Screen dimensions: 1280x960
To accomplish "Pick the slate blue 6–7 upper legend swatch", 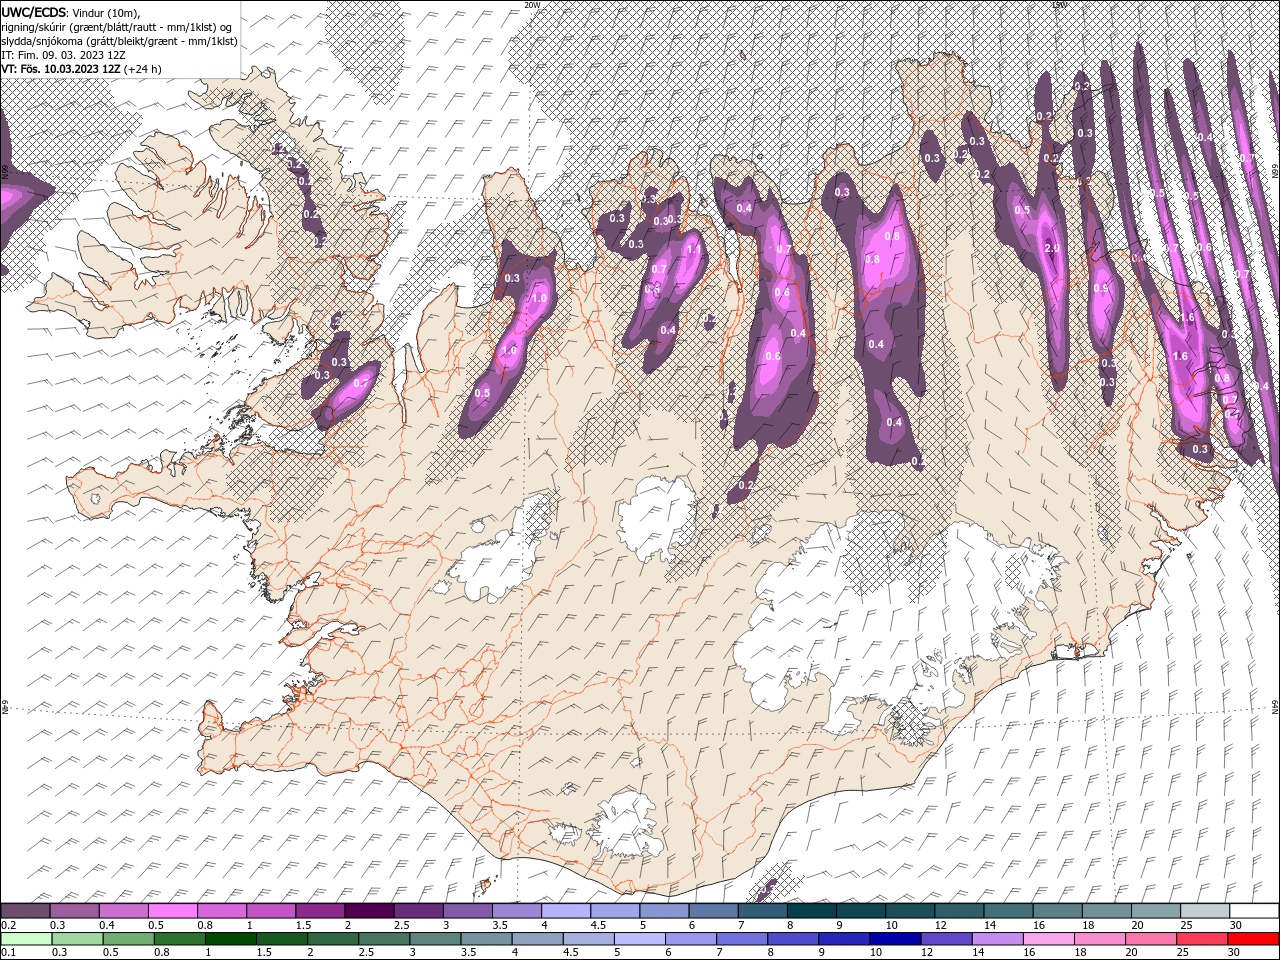I will (712, 911).
